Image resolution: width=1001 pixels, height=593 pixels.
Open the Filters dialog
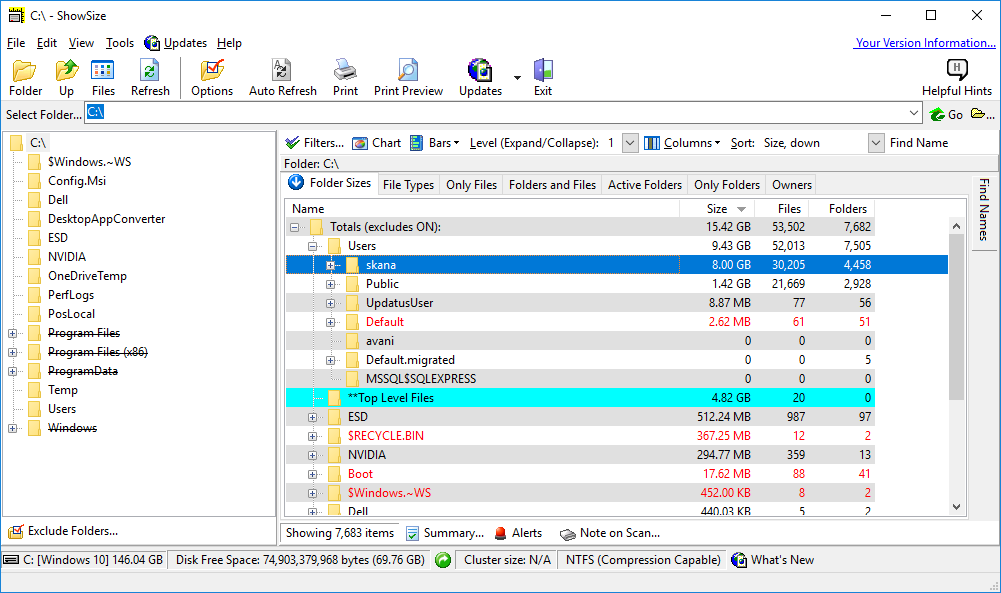click(x=315, y=143)
